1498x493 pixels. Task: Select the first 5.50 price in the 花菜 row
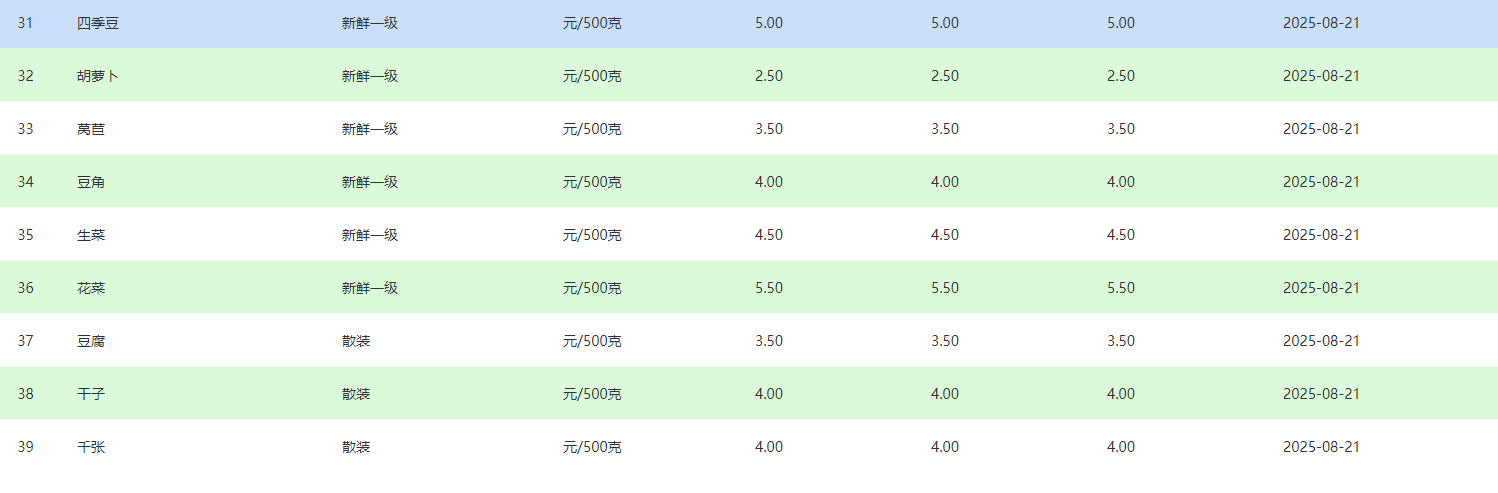[x=769, y=288]
